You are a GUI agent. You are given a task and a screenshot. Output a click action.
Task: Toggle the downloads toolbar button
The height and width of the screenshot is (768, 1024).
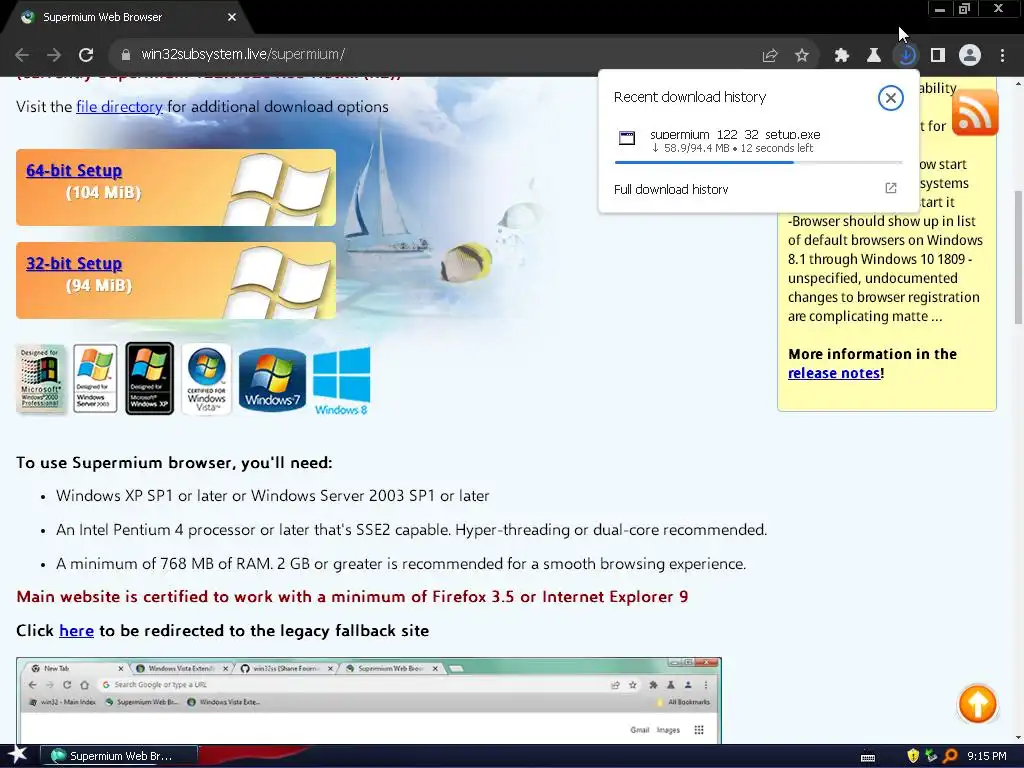click(906, 56)
